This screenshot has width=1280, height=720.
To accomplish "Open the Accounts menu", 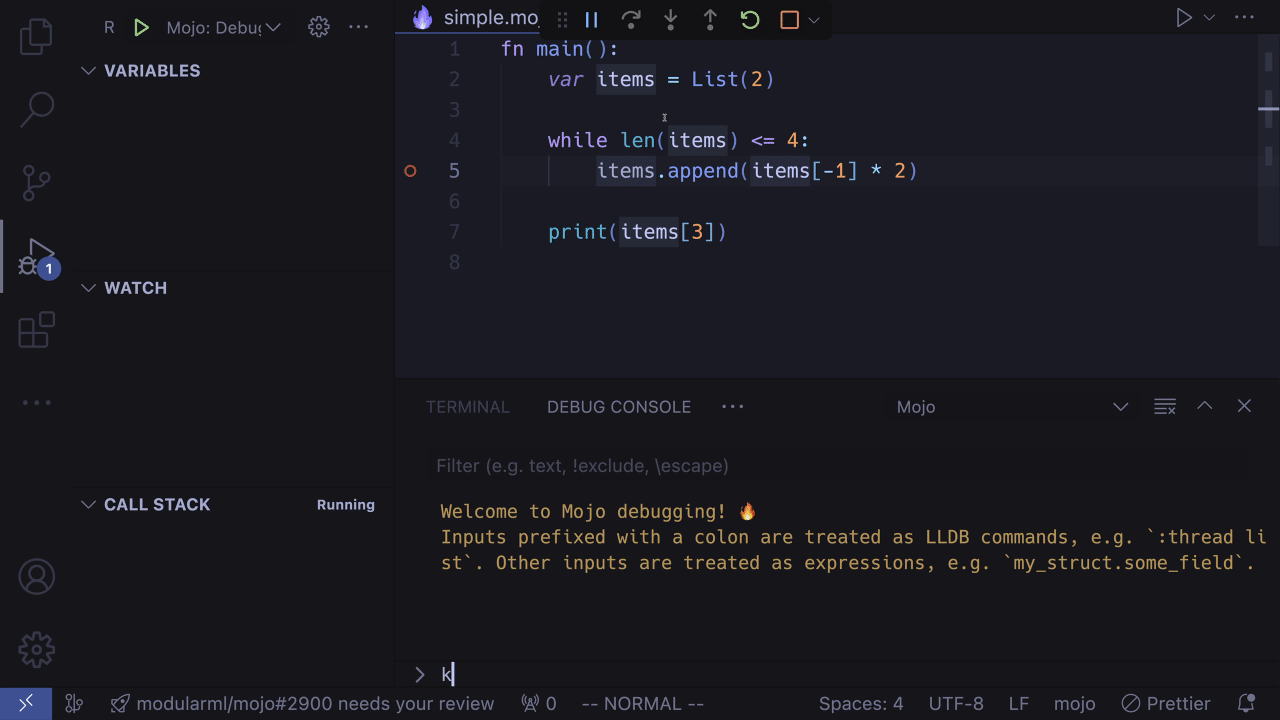I will (x=36, y=577).
